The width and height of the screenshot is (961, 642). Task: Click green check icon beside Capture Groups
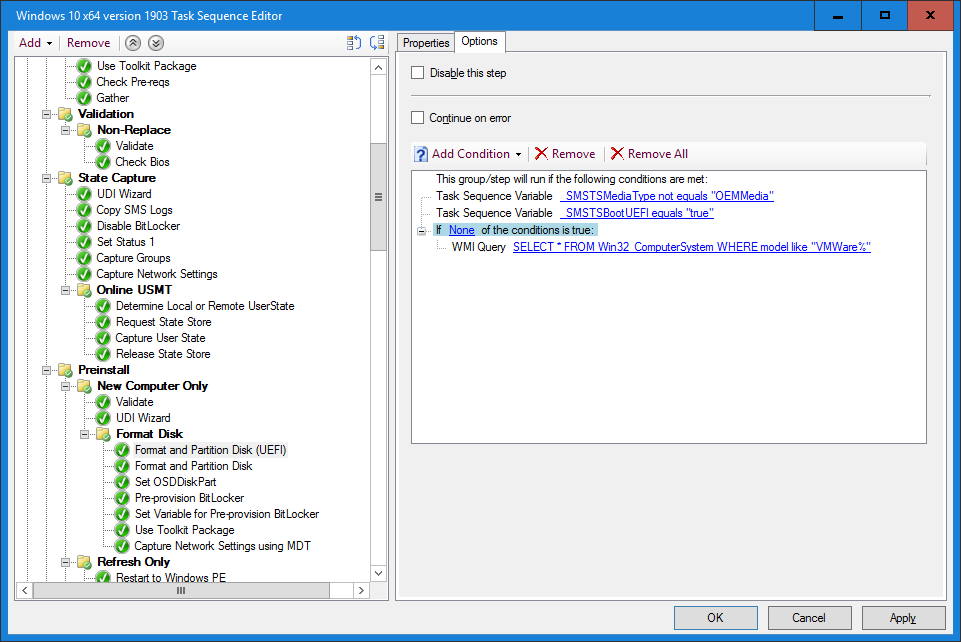84,258
